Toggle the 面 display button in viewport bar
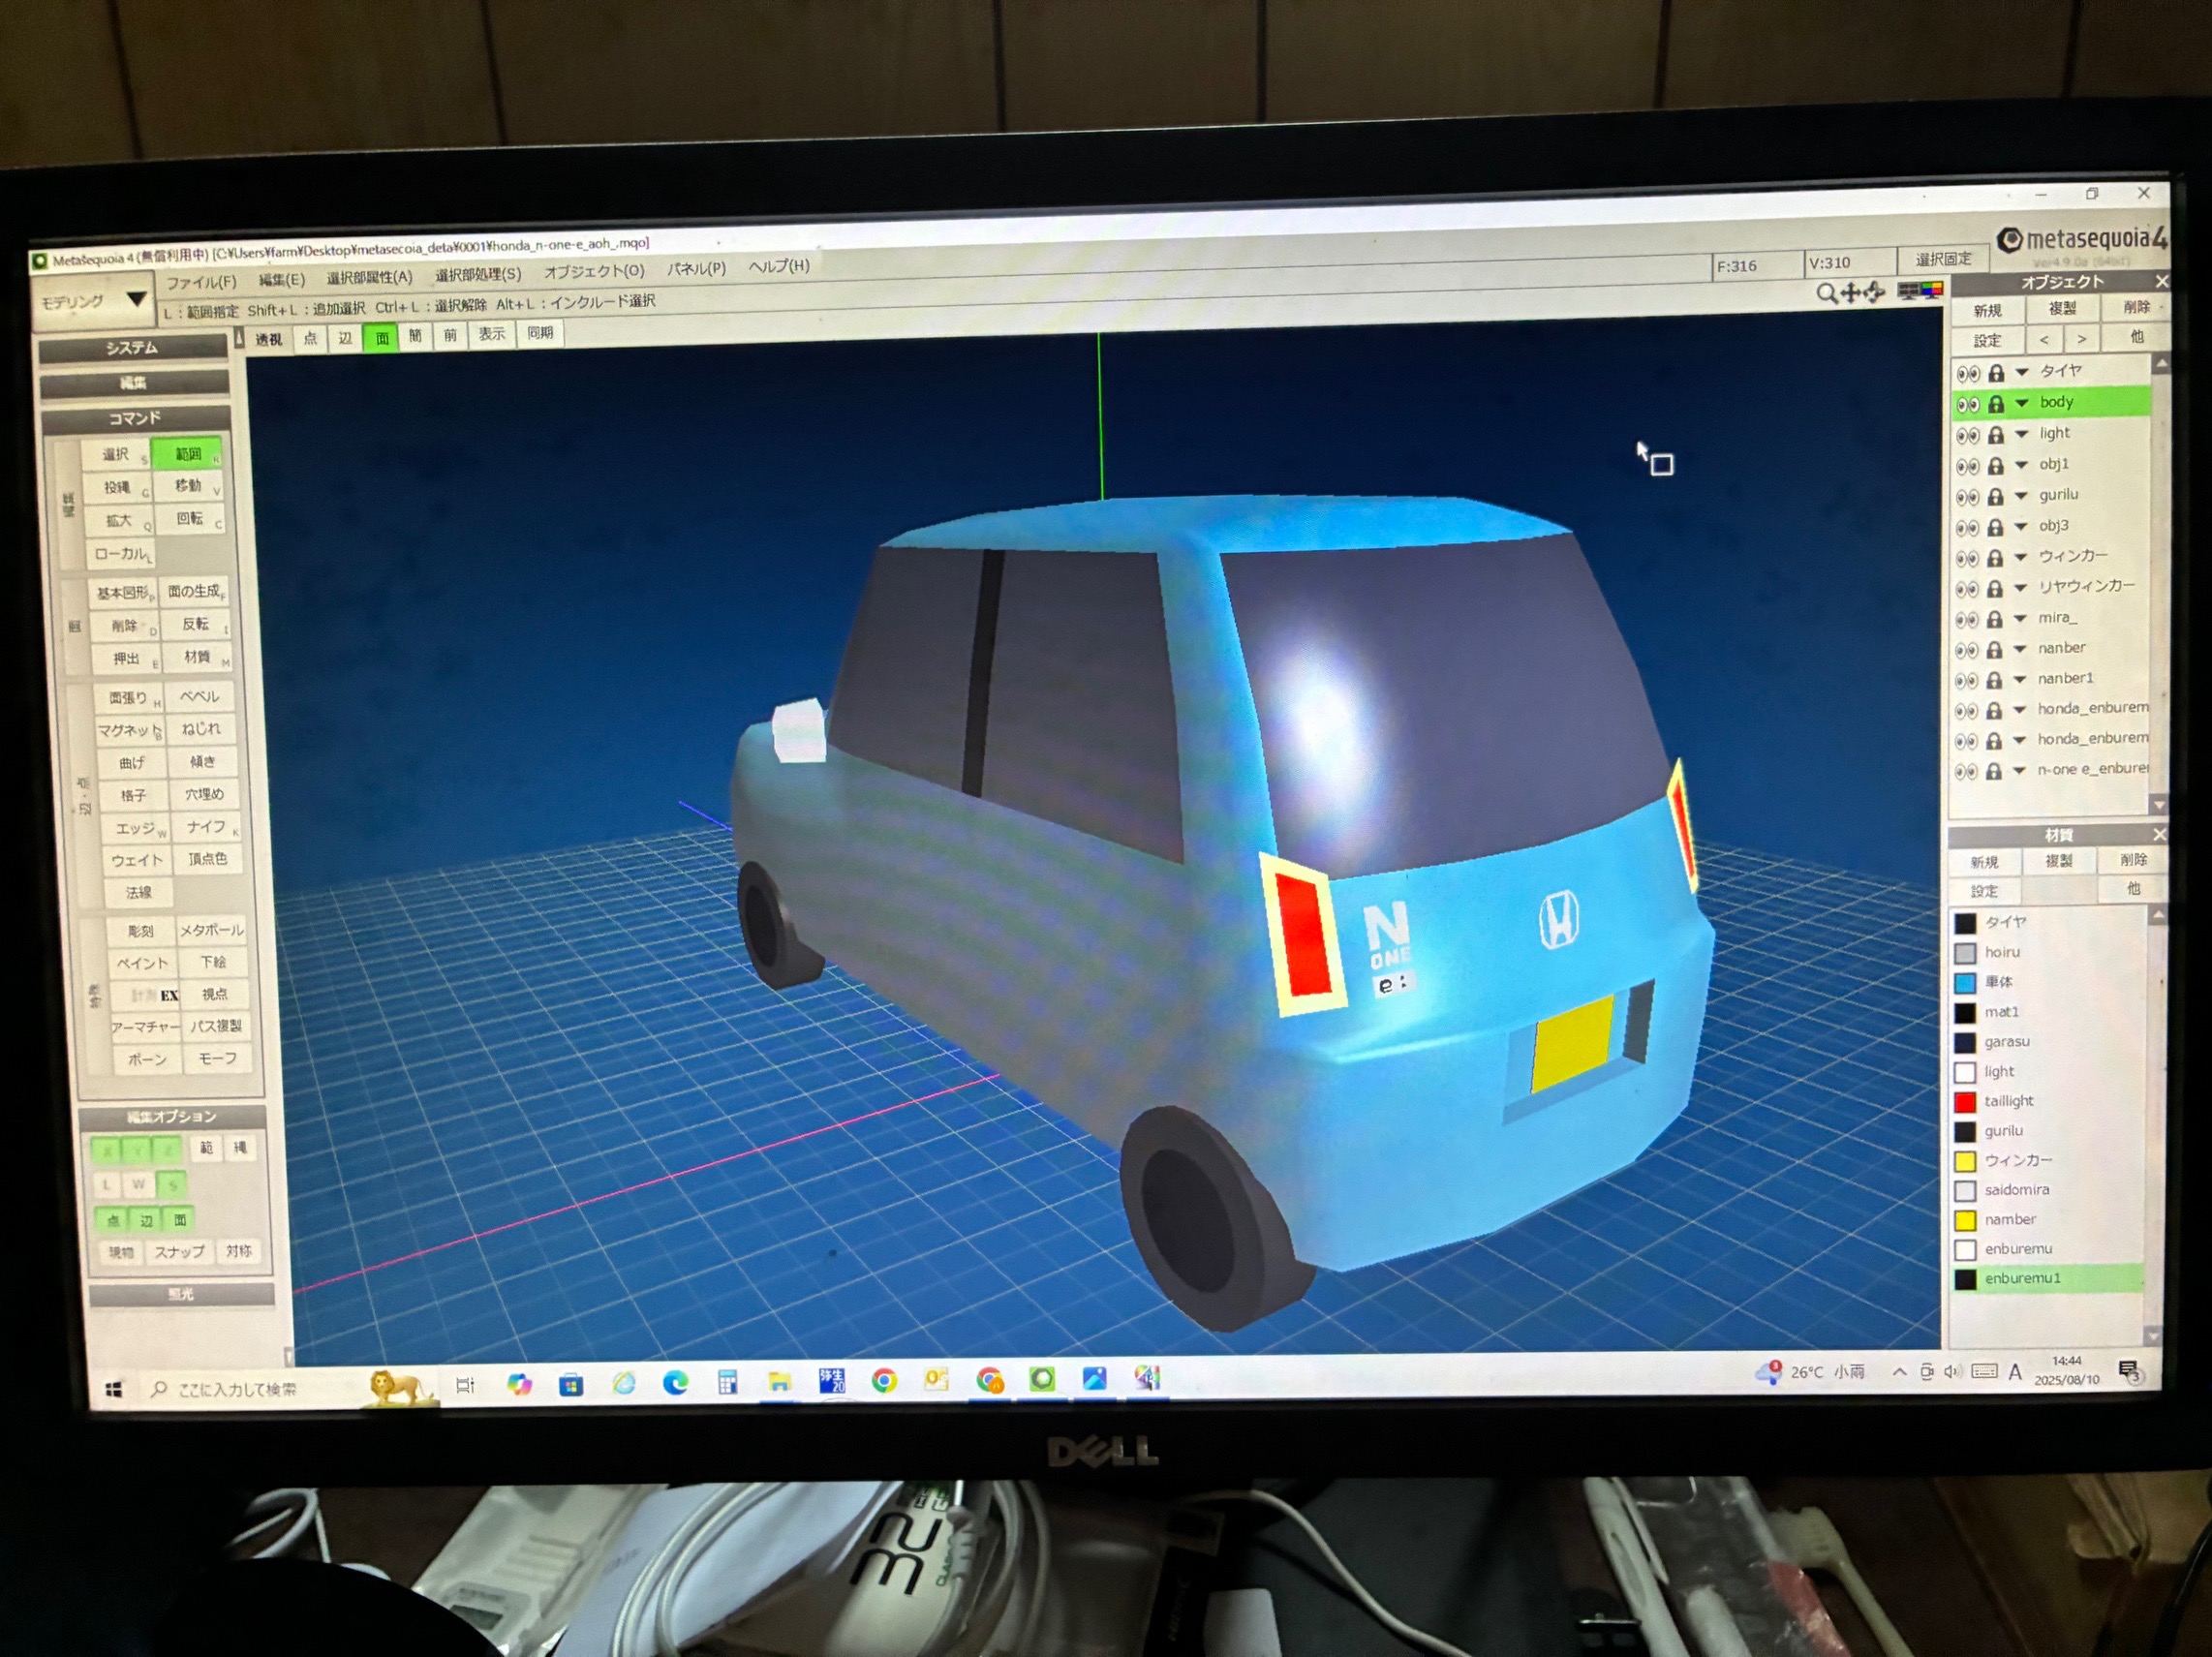The image size is (2212, 1657). tap(382, 338)
